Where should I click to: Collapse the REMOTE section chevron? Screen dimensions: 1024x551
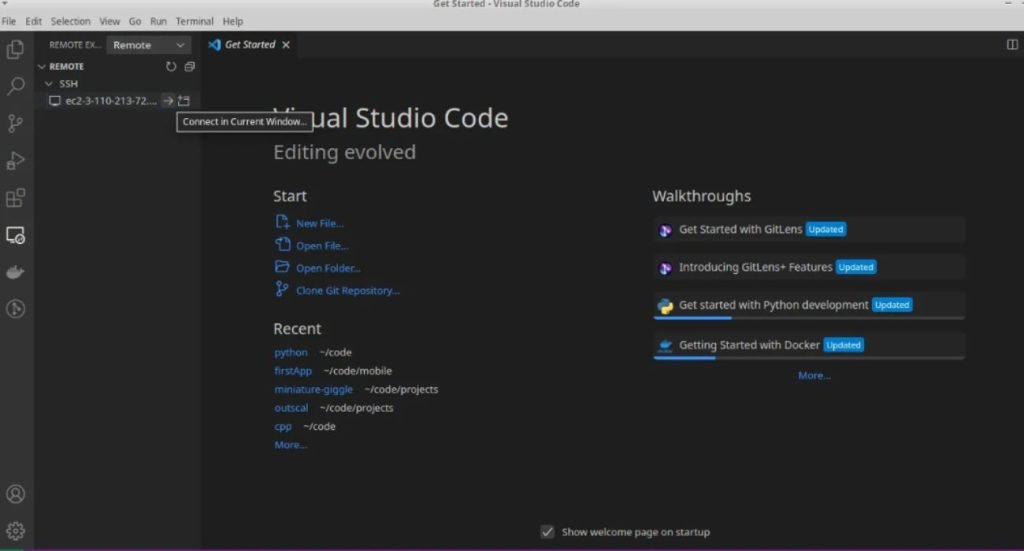click(42, 67)
